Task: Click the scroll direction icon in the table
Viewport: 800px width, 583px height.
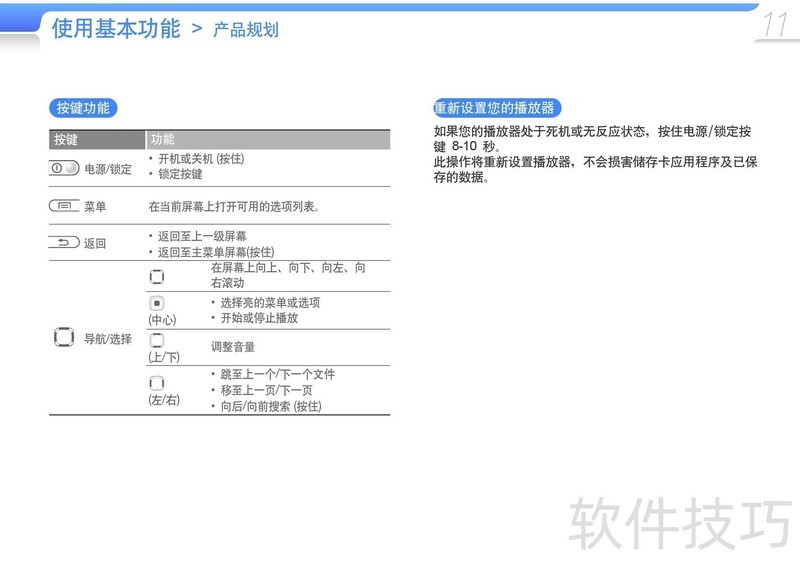Action: tap(156, 276)
